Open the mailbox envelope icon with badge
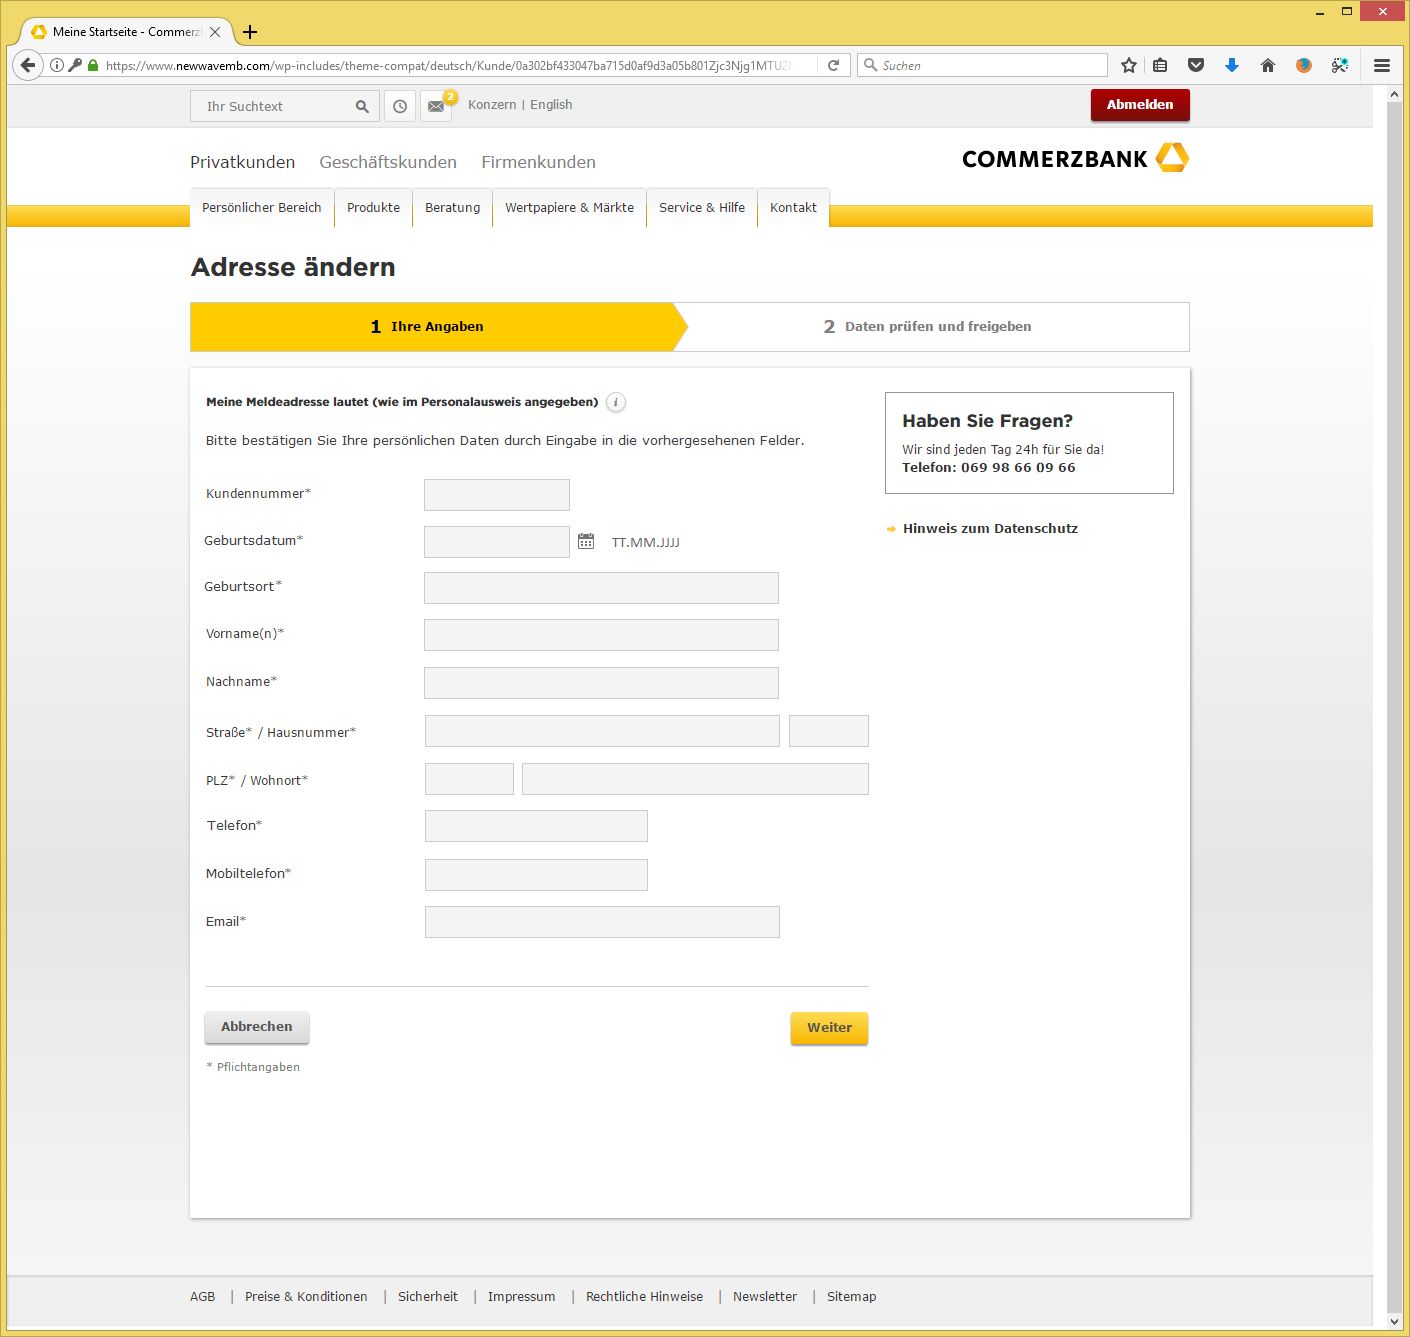 pyautogui.click(x=436, y=106)
